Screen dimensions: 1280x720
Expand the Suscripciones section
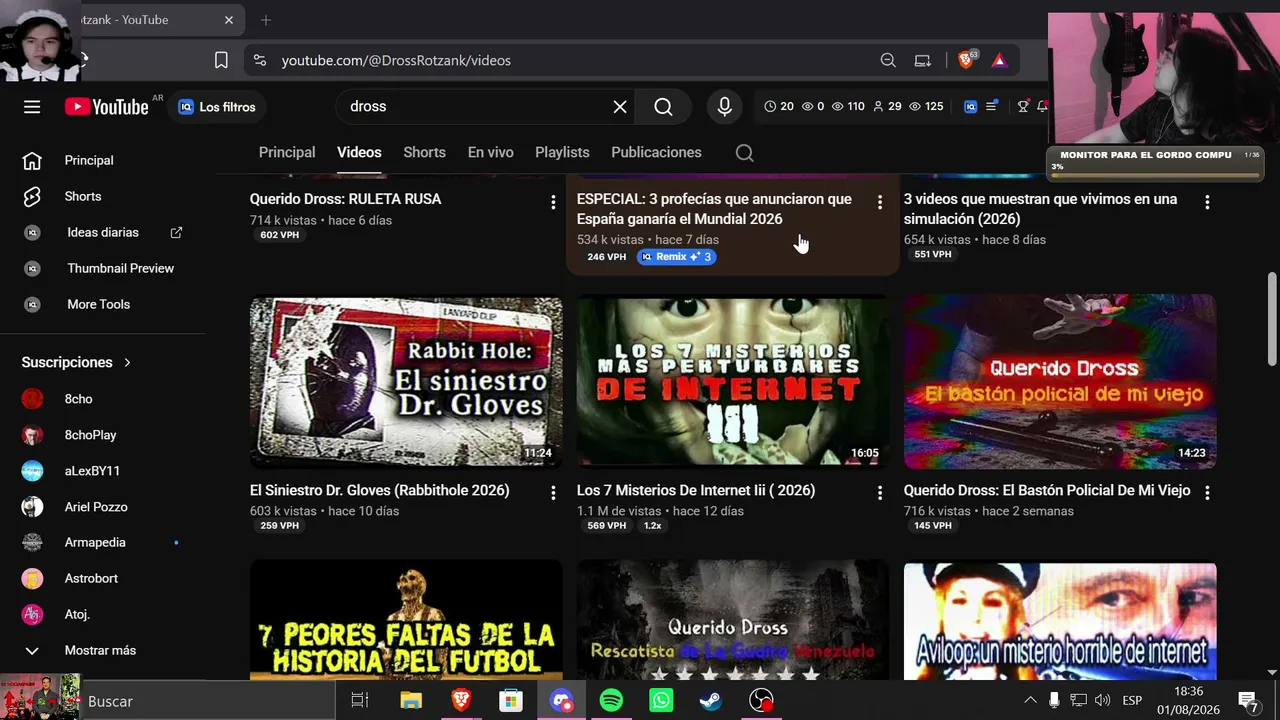[x=77, y=363]
